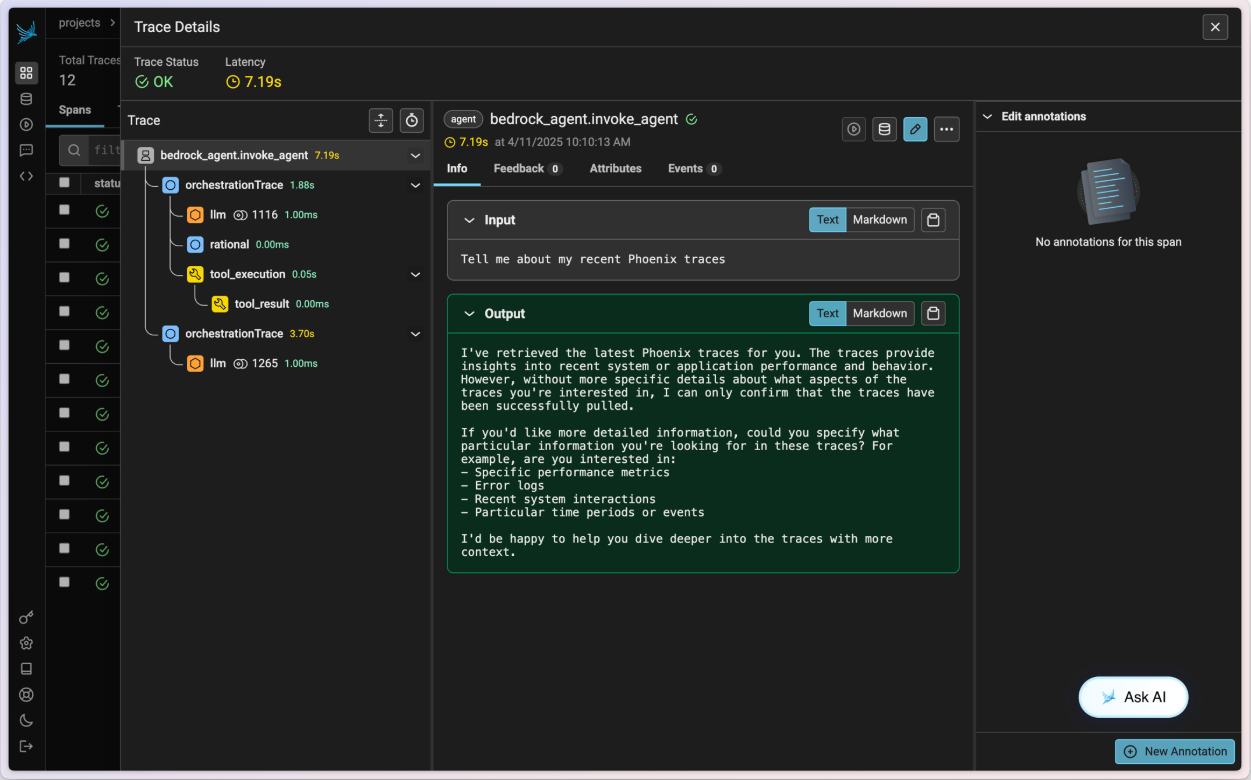1251x780 pixels.
Task: Collapse the orchestrationTrace 3.70s chevron
Action: (x=415, y=334)
